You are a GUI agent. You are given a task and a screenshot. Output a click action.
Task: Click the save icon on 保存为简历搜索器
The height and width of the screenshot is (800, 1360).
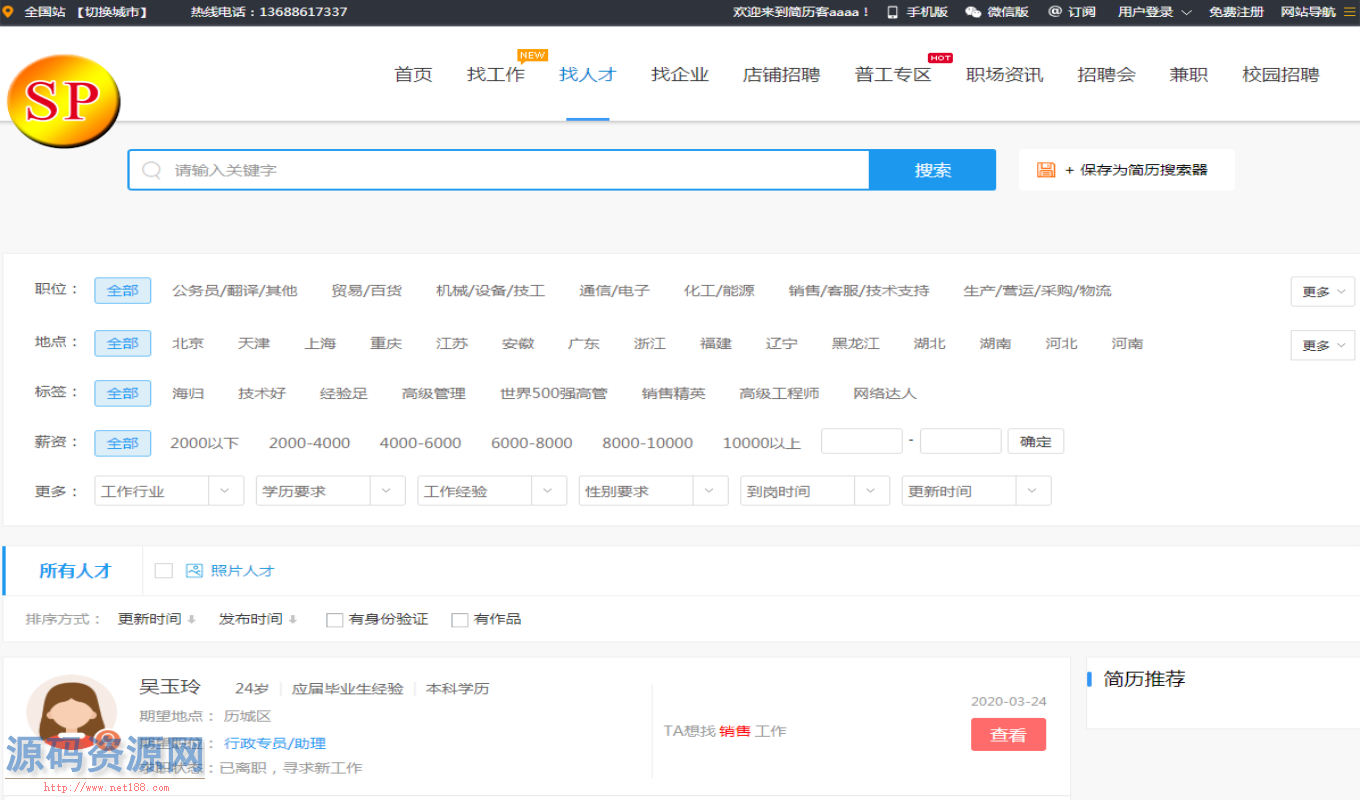(x=1045, y=170)
